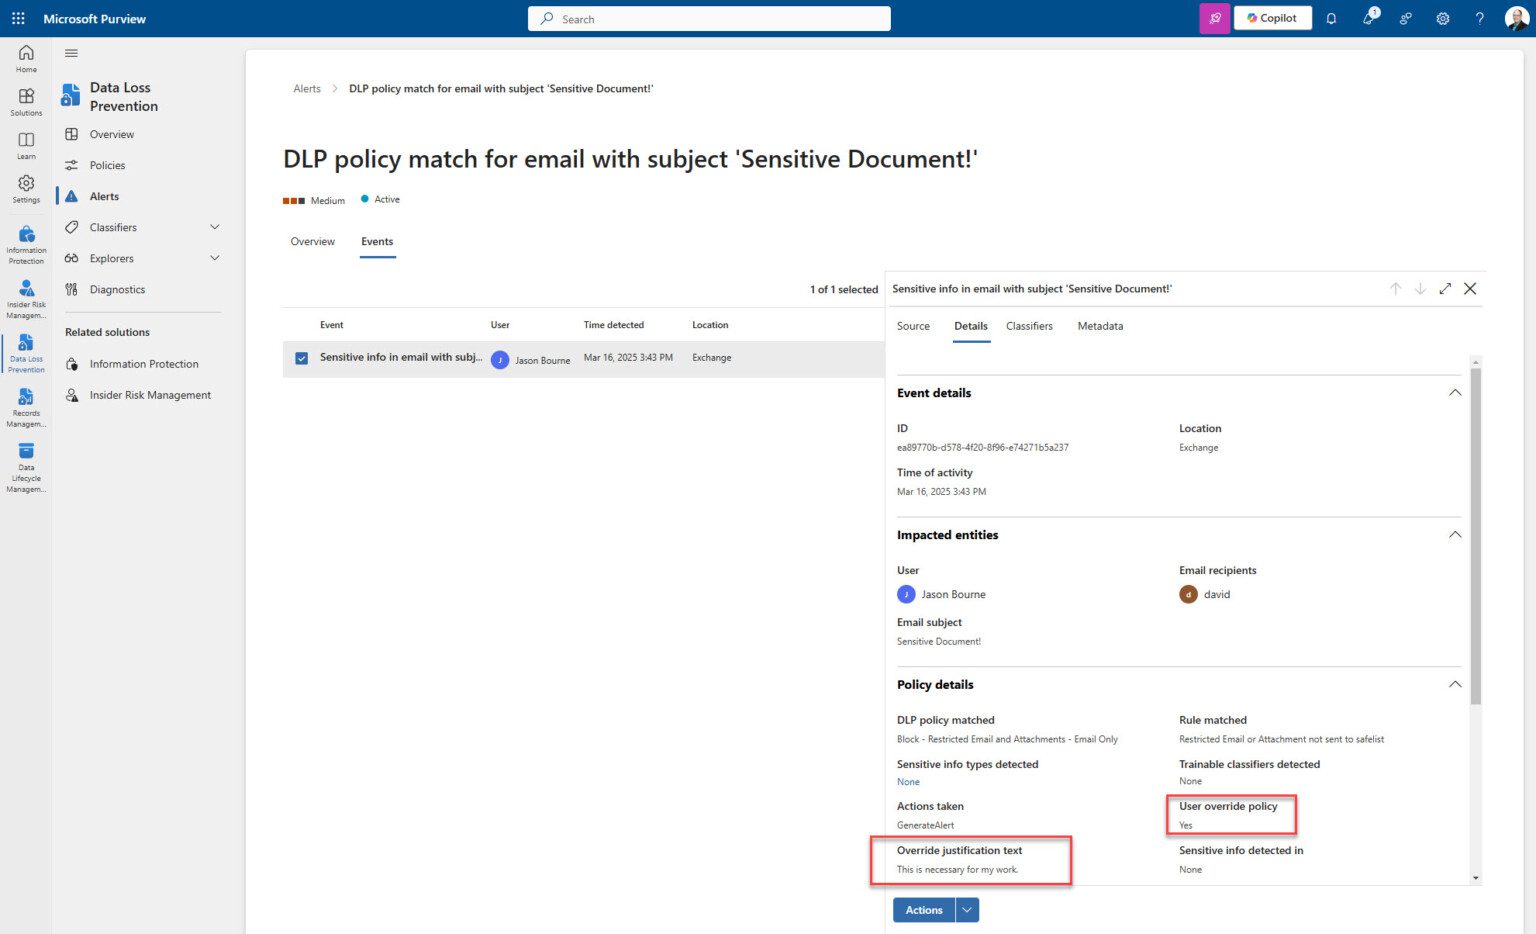
Task: Navigate to Purview Home from left rail
Action: tap(25, 58)
